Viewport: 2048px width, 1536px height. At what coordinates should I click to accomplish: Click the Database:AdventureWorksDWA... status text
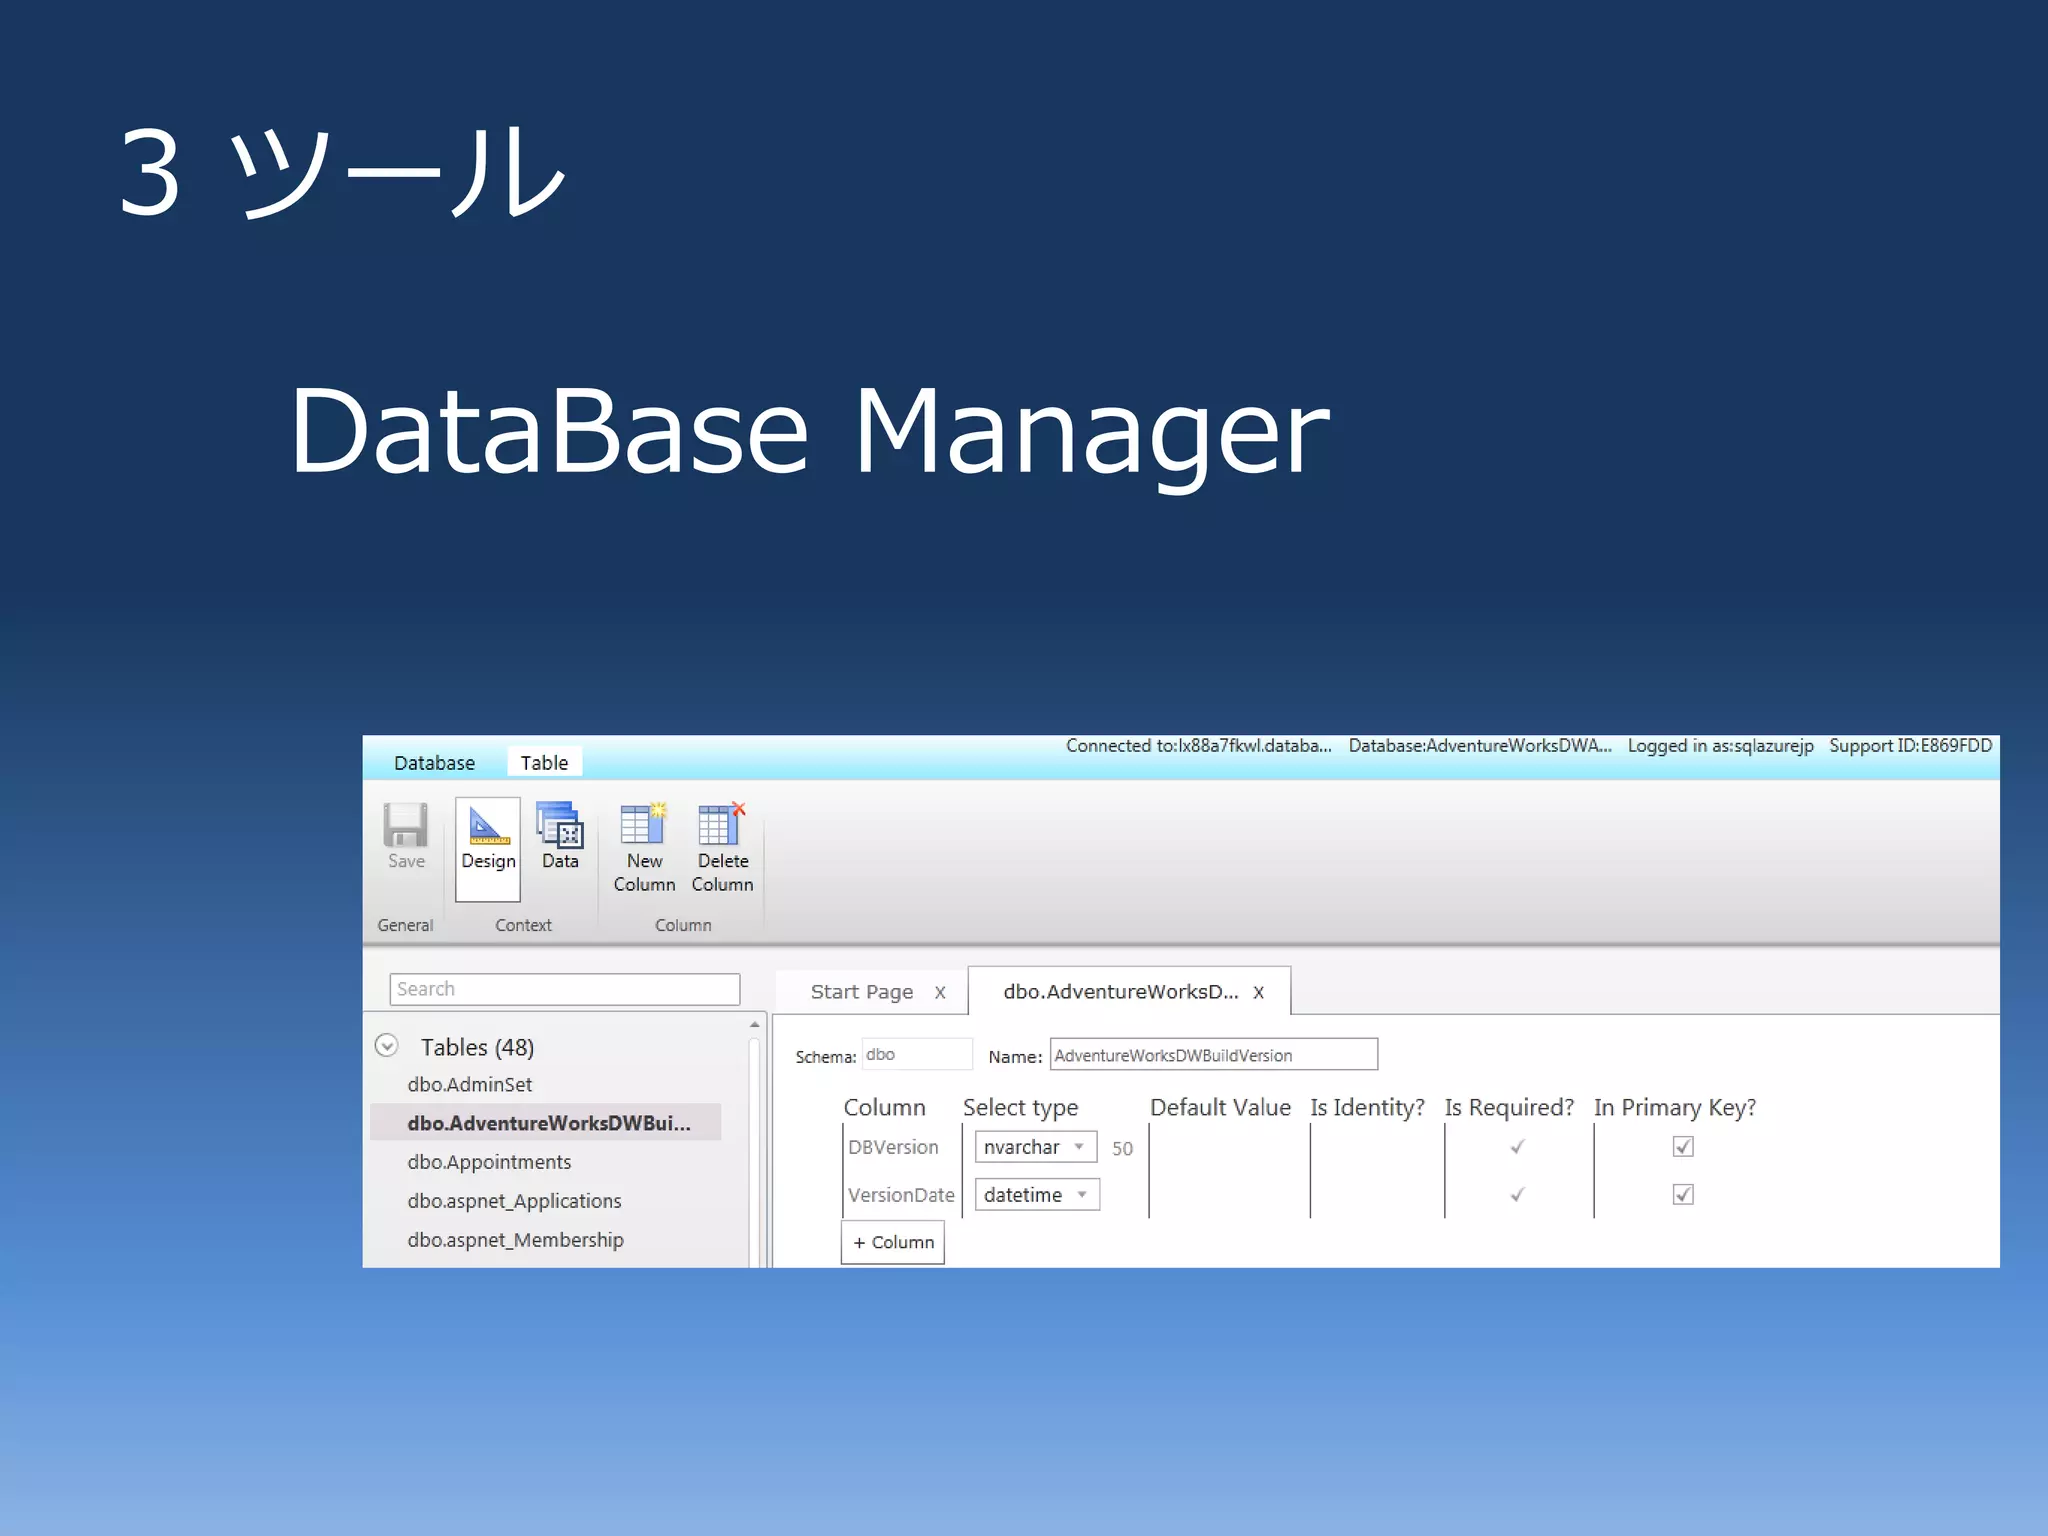point(1479,746)
